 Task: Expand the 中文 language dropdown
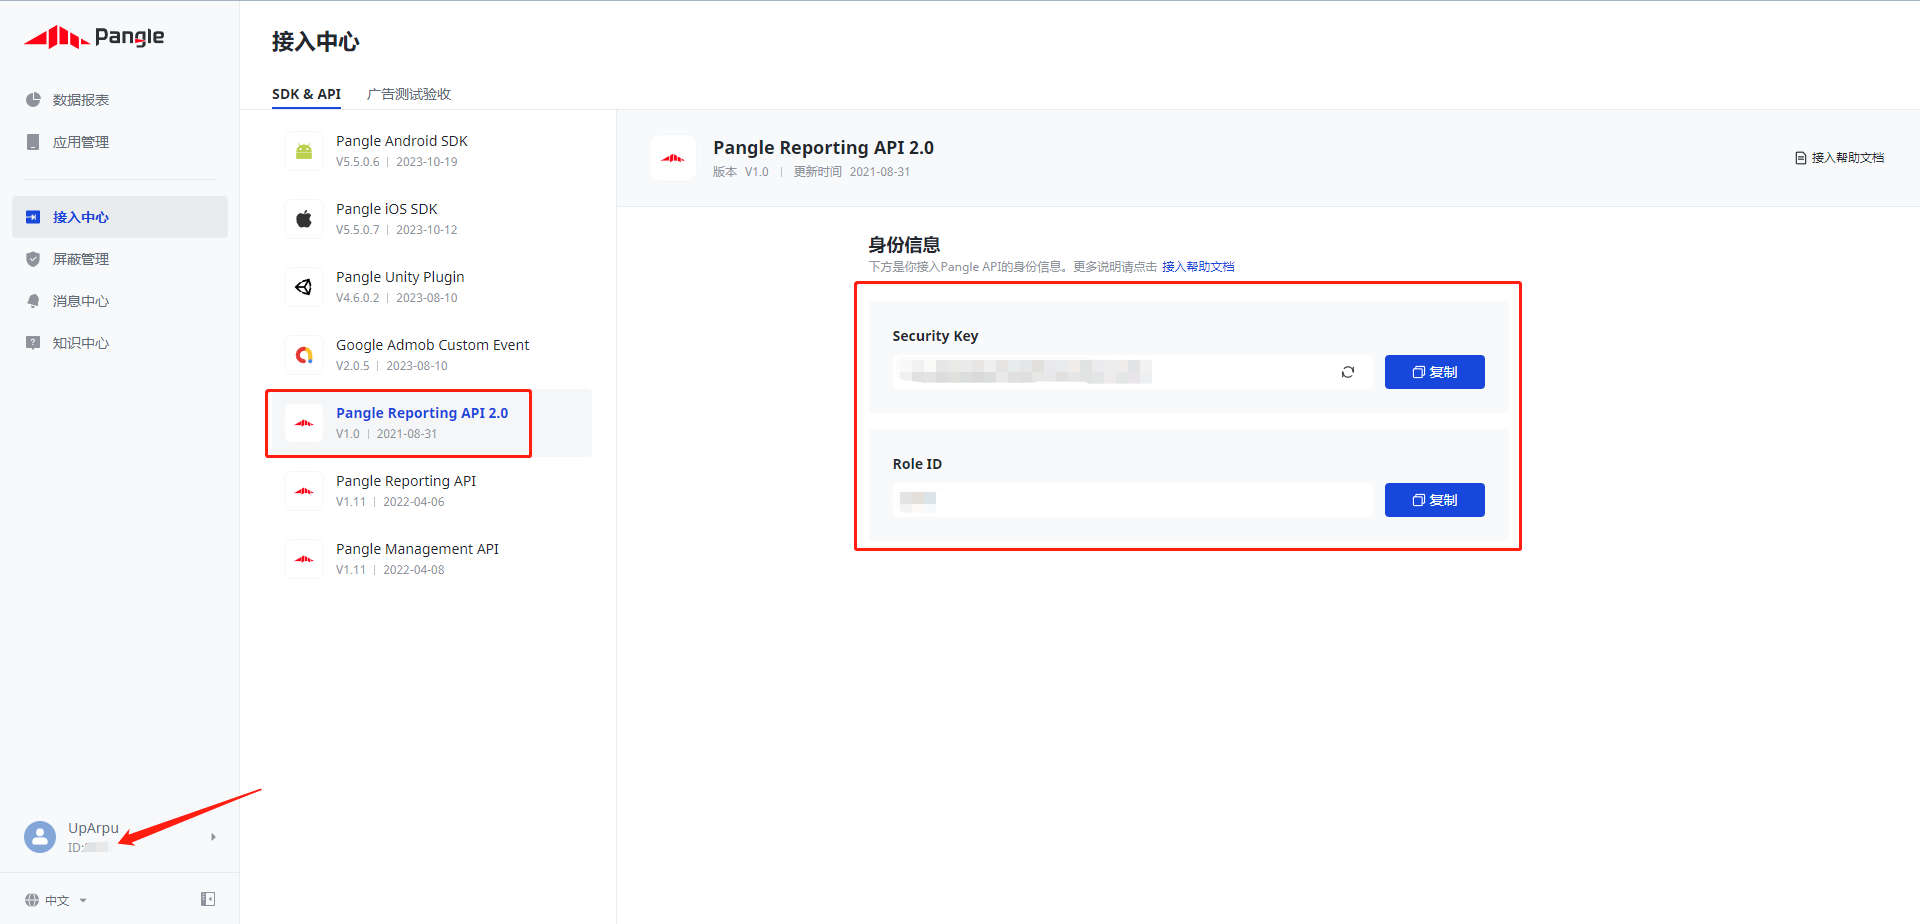click(x=57, y=900)
